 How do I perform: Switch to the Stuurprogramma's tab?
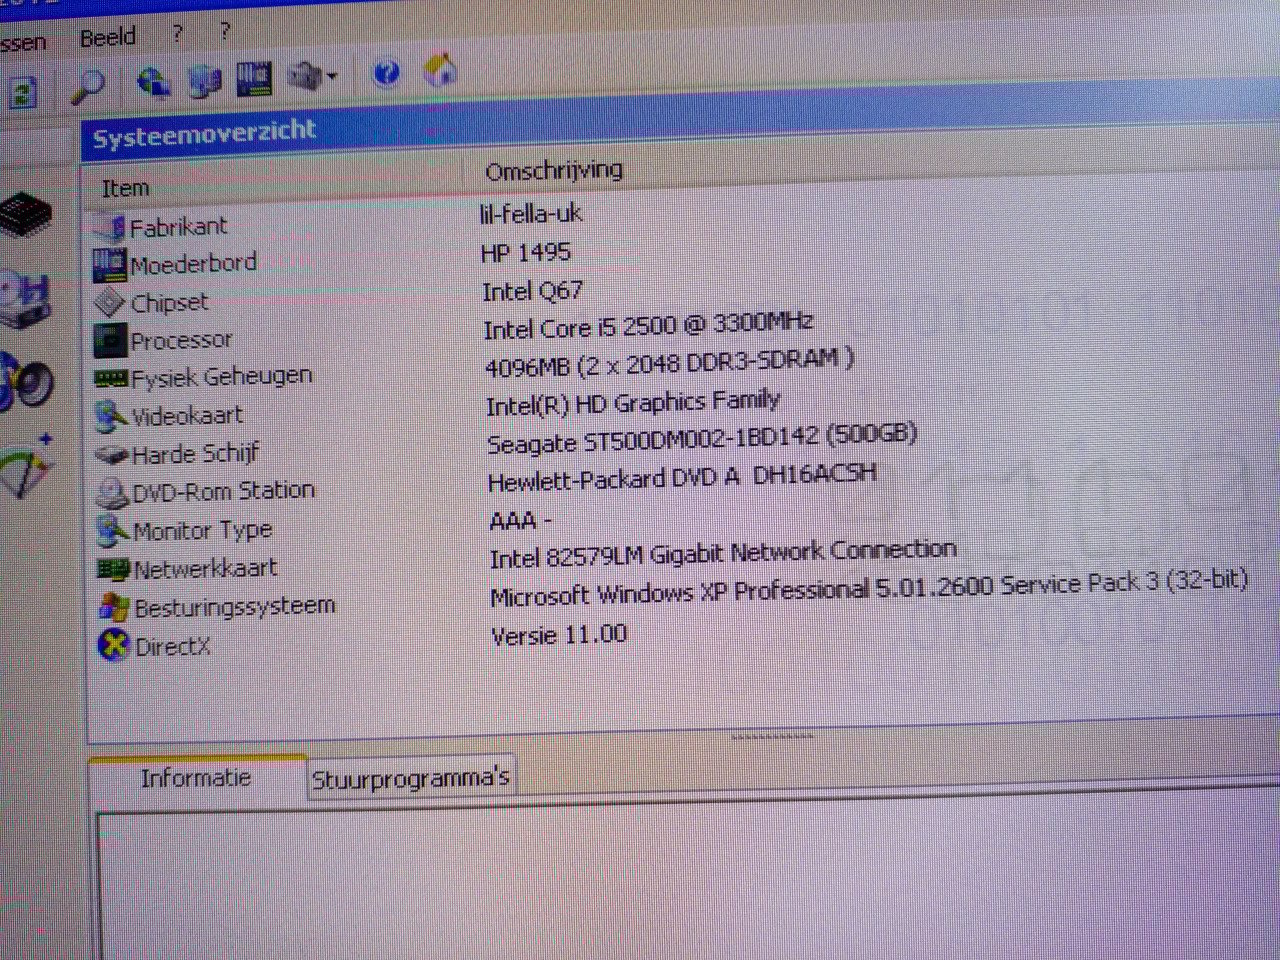click(411, 777)
